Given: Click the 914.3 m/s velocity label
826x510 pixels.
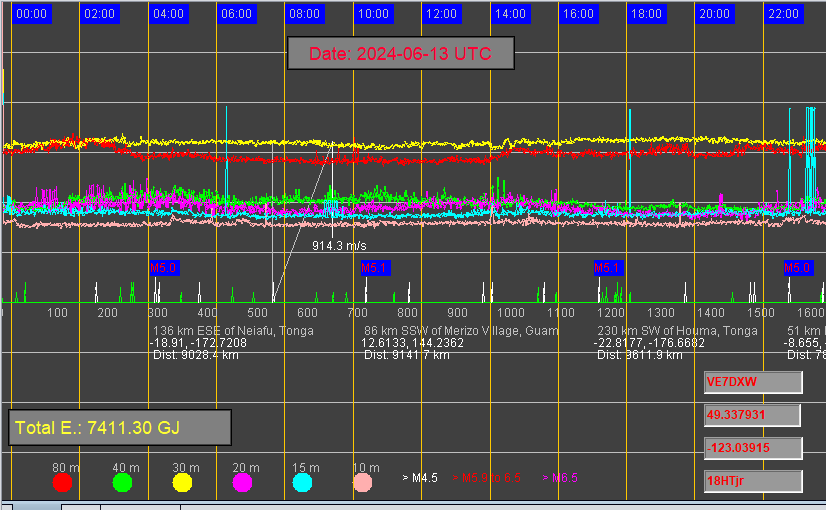Looking at the screenshot, I should coord(340,245).
